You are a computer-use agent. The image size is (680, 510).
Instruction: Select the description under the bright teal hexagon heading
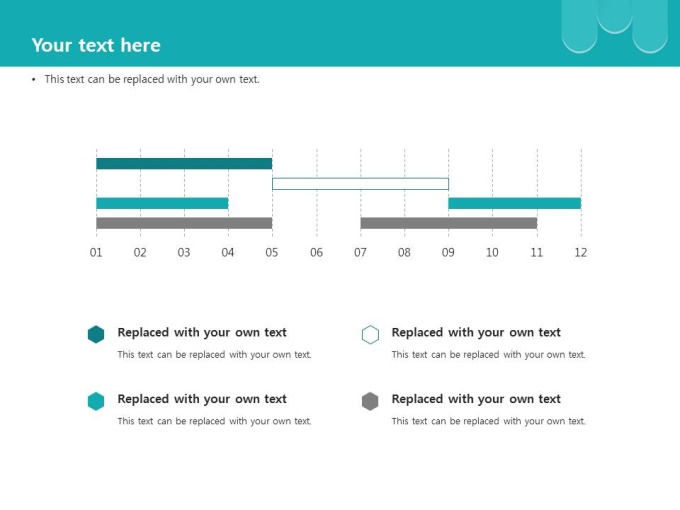click(x=214, y=421)
